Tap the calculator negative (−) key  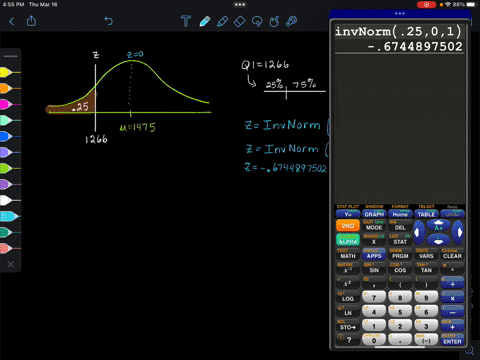[x=426, y=340]
